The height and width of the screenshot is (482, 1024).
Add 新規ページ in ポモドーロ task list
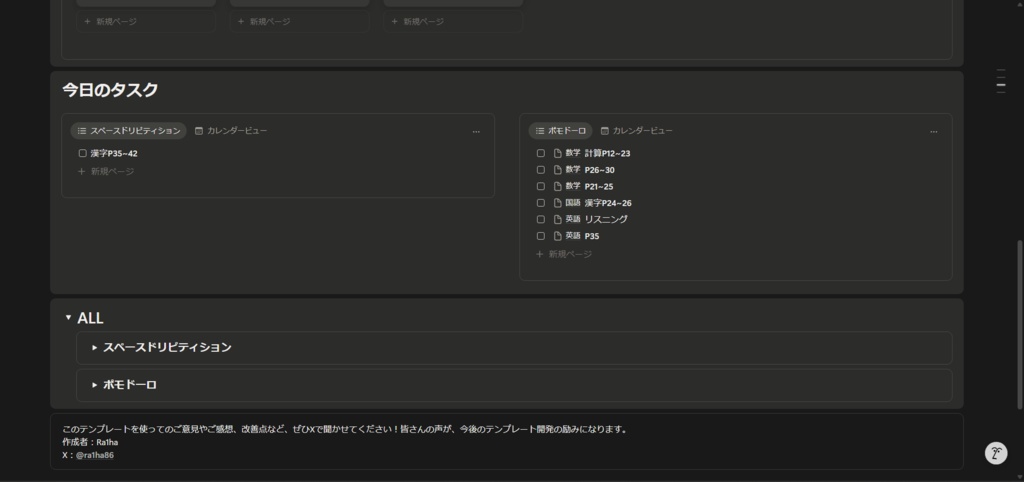tap(564, 254)
